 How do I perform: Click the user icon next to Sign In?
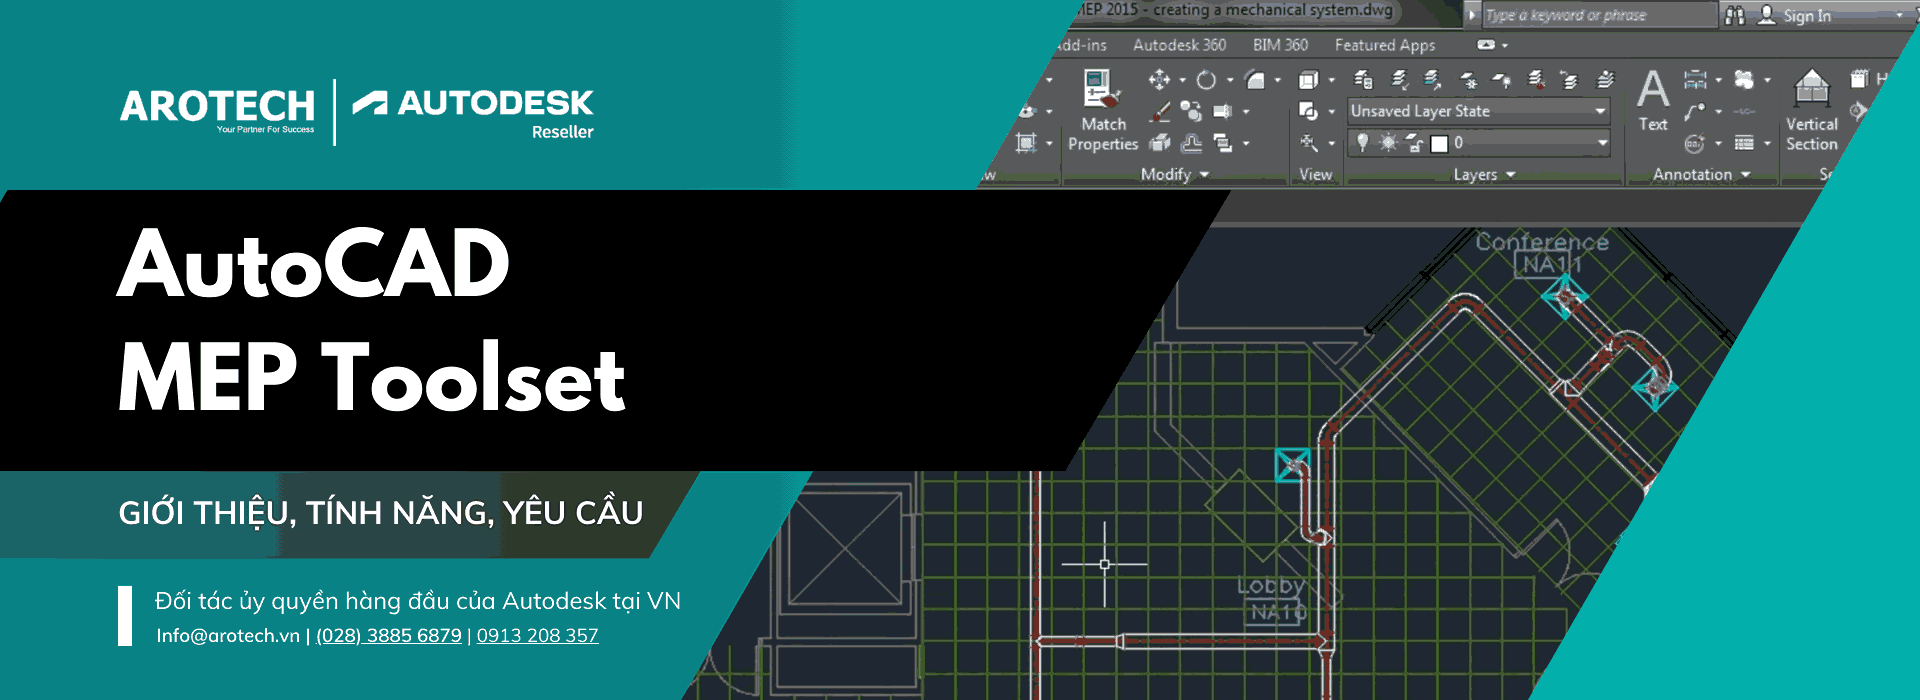point(1767,15)
